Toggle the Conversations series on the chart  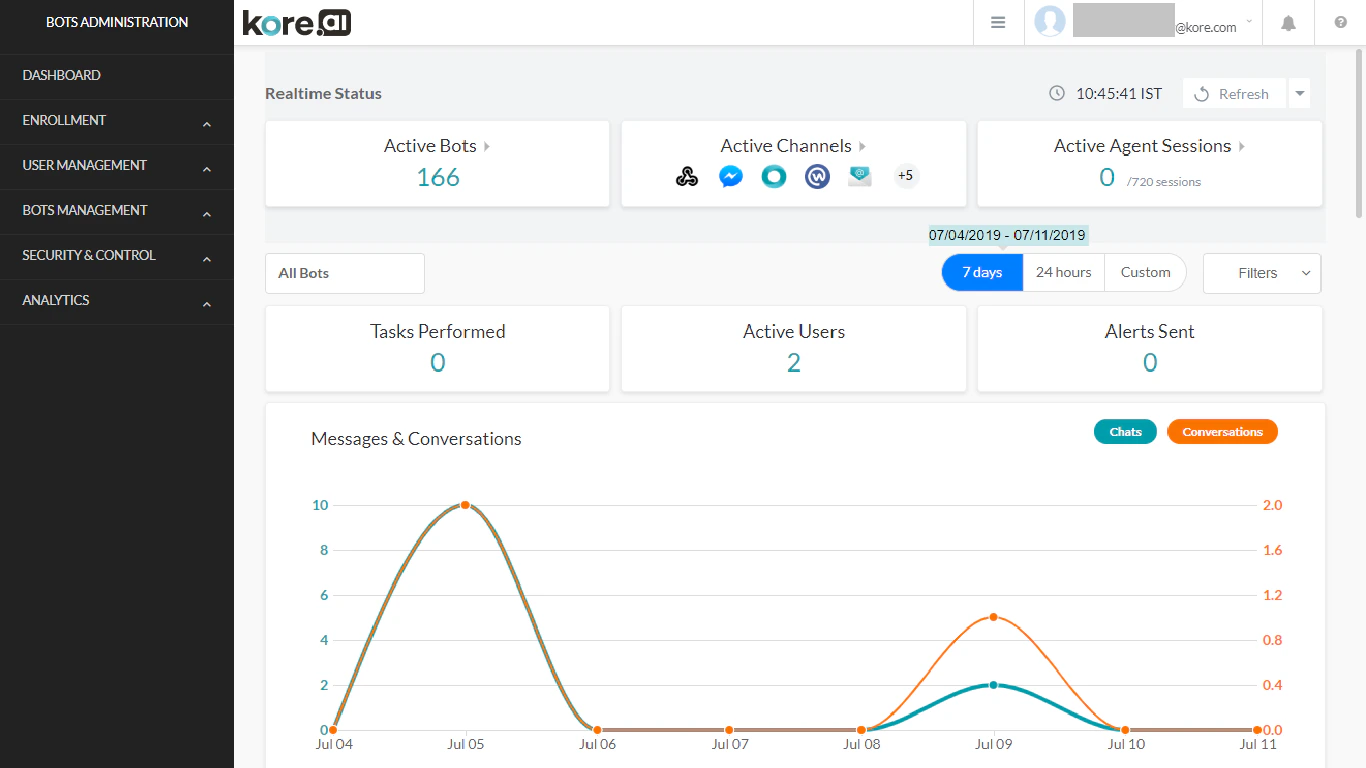coord(1222,431)
